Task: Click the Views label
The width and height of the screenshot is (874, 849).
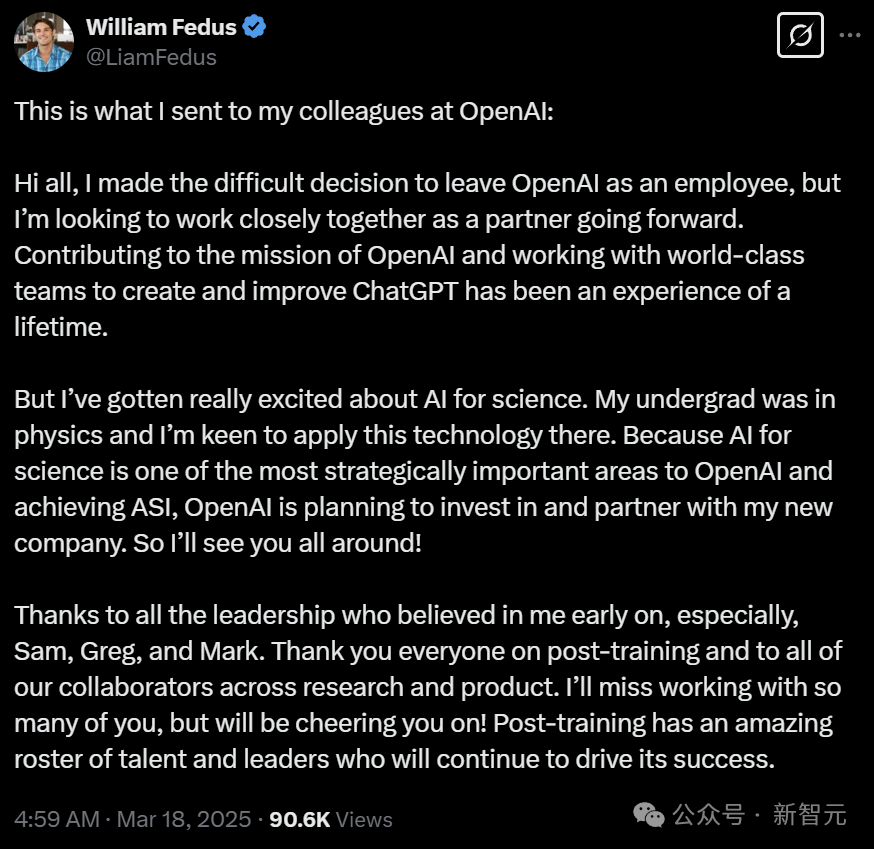Action: 364,819
